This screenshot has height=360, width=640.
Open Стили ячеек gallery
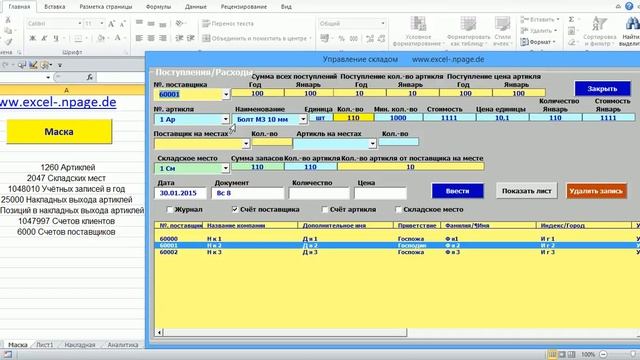point(502,32)
